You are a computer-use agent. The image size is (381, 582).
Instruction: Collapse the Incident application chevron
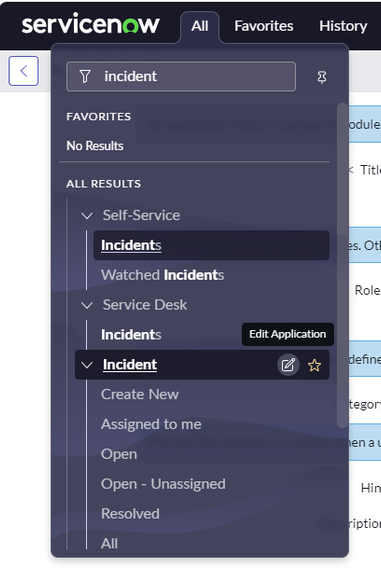[87, 365]
